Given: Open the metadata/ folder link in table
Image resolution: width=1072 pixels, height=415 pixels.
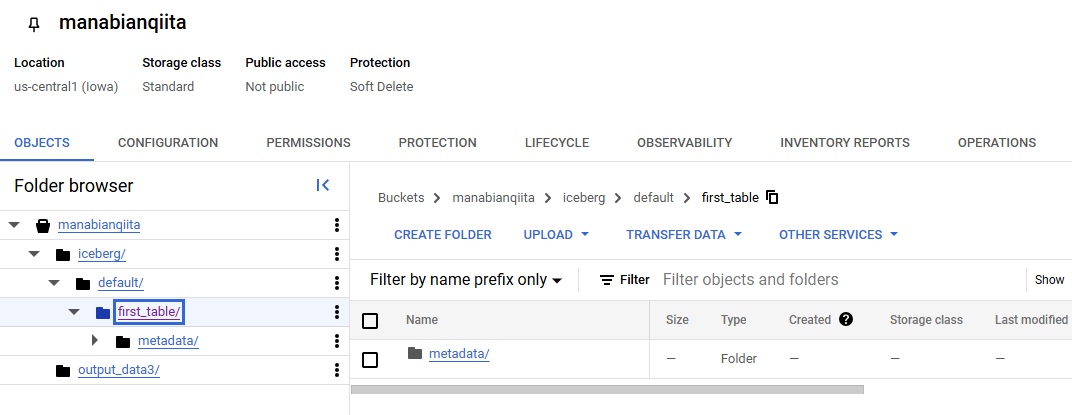Looking at the screenshot, I should 458,354.
